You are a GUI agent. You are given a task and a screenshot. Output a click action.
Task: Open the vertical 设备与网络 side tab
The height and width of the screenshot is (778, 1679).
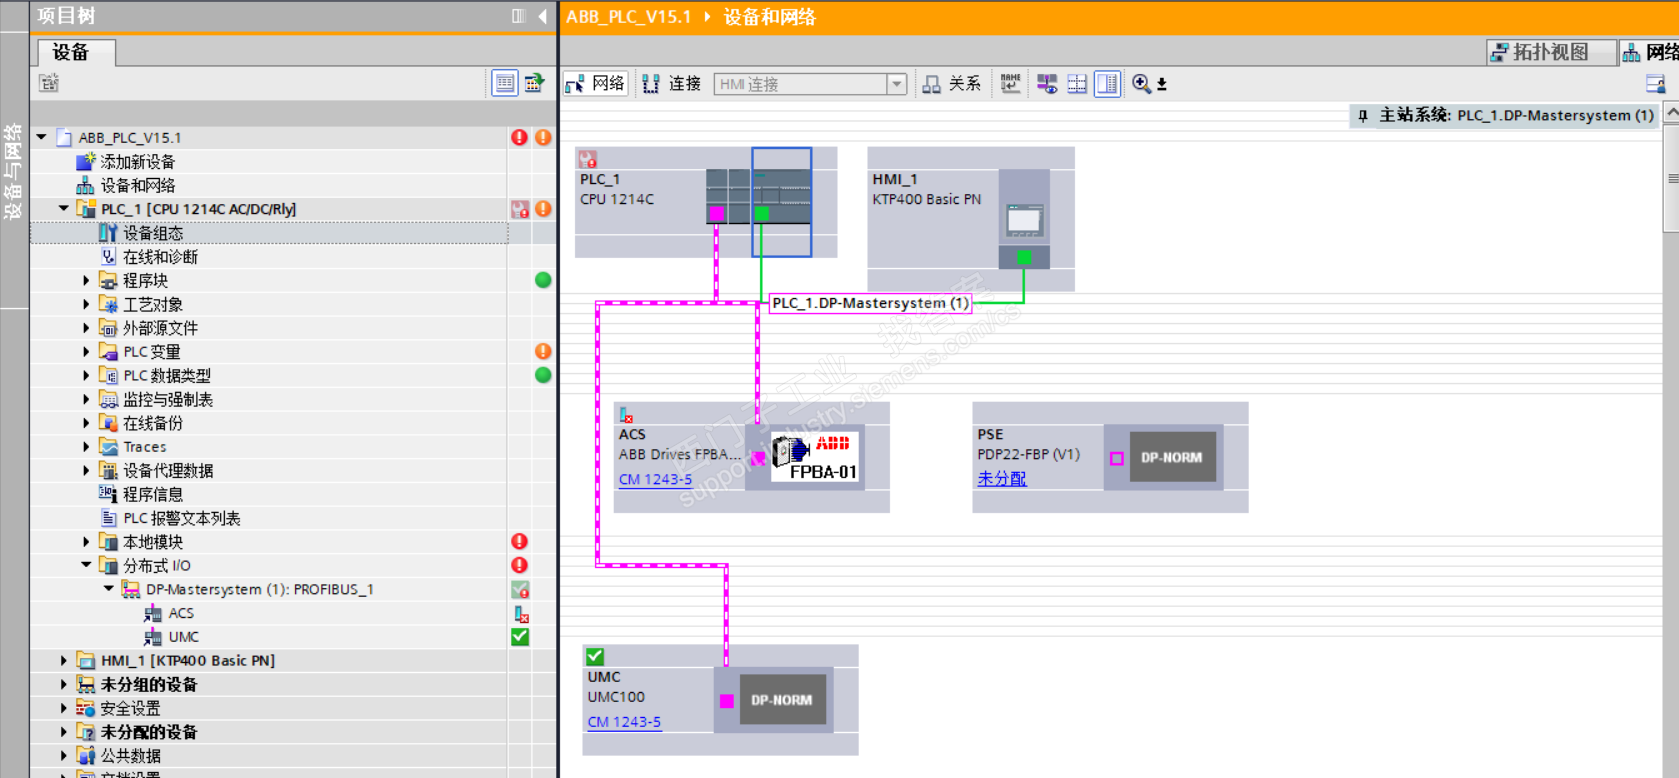pyautogui.click(x=13, y=170)
